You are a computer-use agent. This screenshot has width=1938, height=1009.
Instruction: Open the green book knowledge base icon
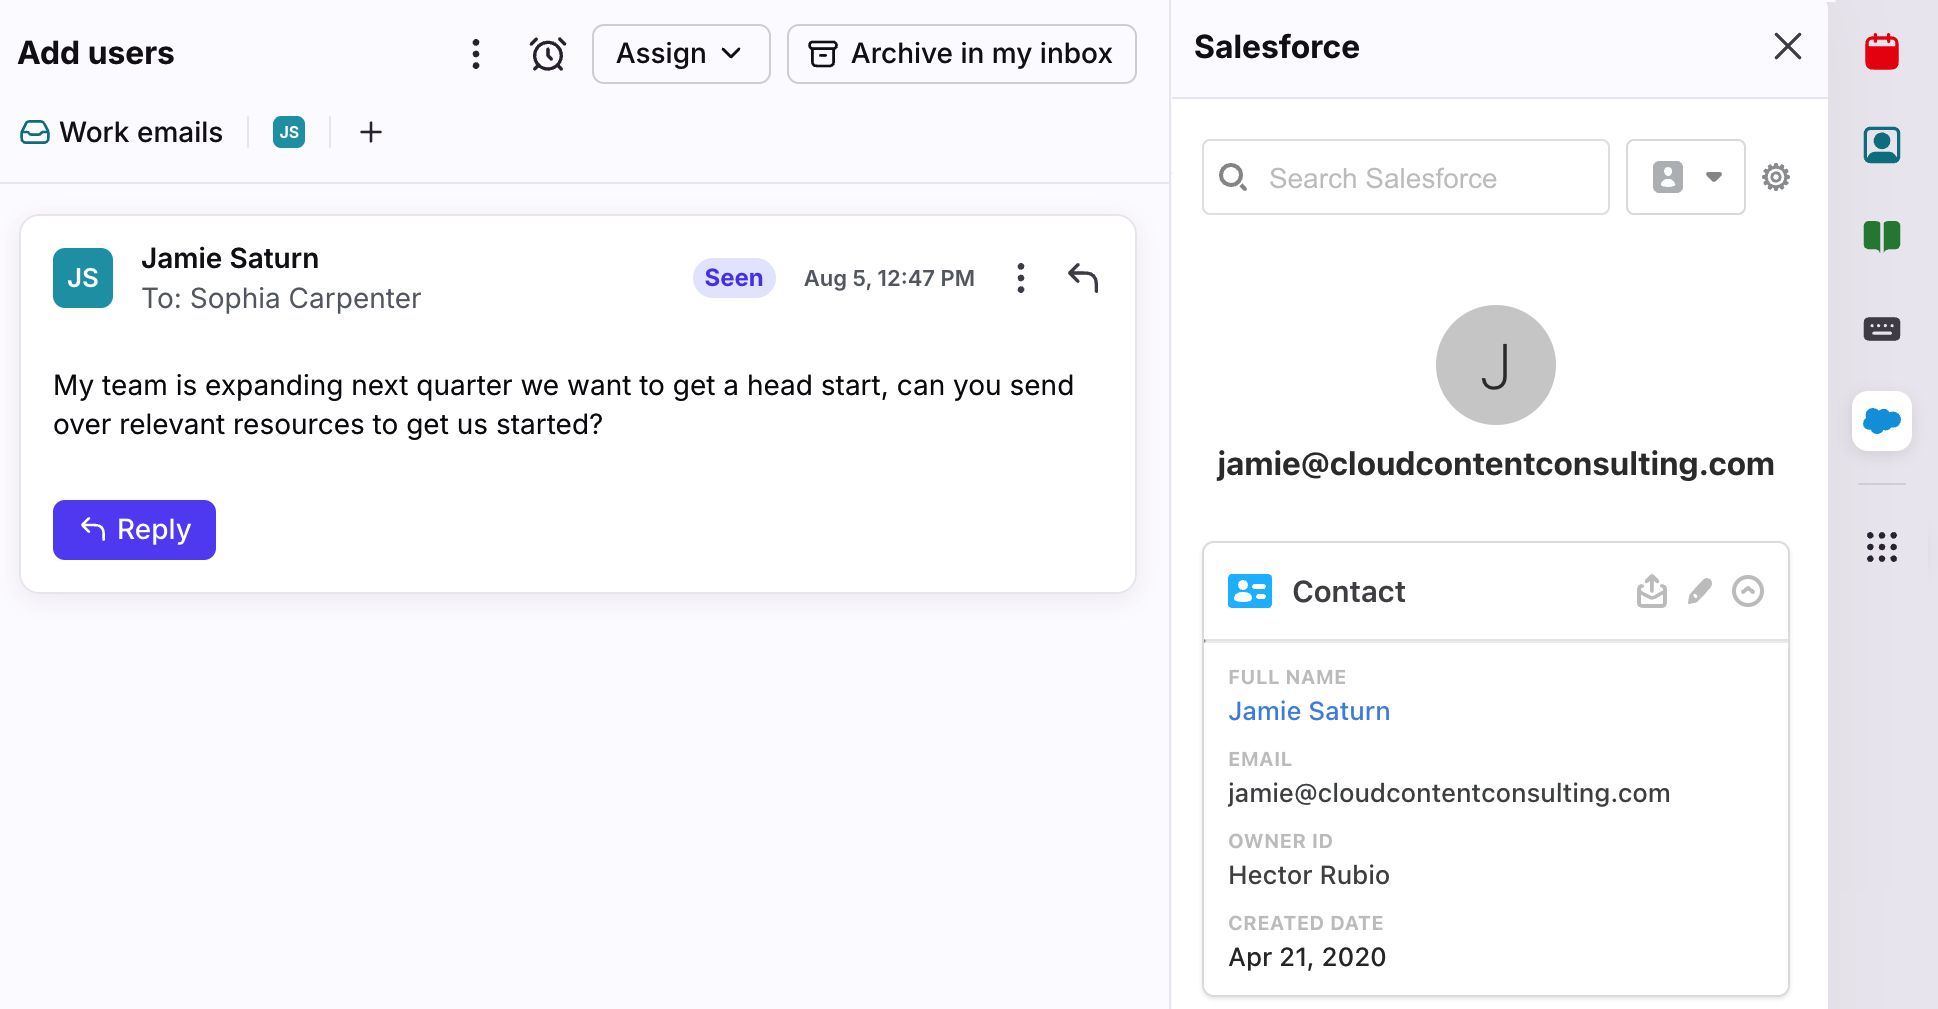(x=1882, y=236)
